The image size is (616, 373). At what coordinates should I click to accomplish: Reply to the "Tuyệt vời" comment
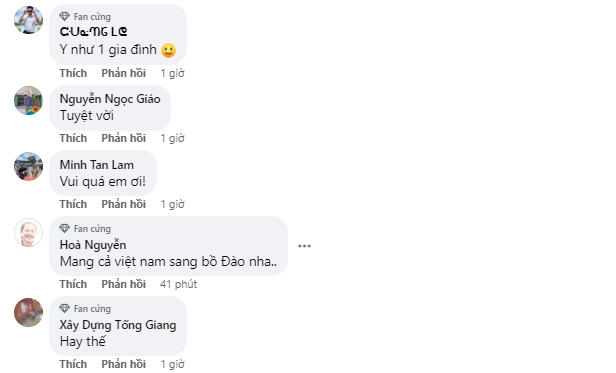coord(123,138)
